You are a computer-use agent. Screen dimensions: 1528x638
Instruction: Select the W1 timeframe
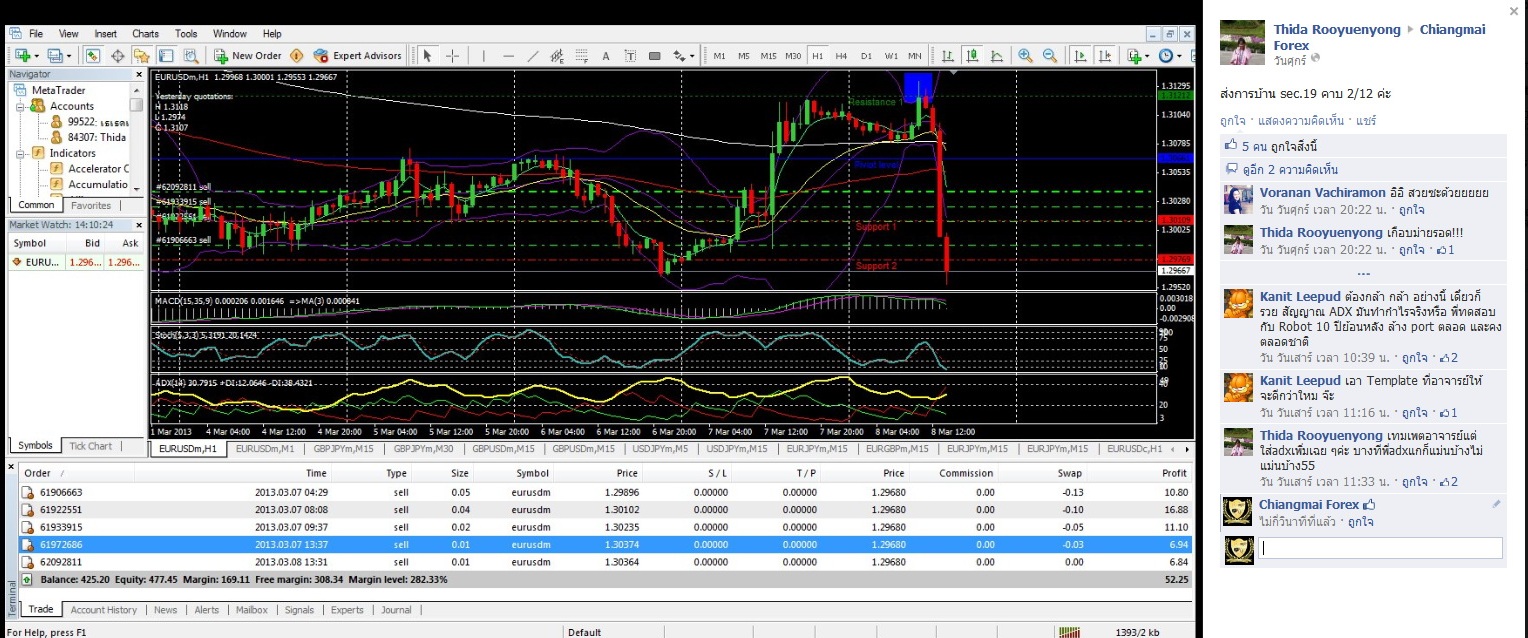pos(891,56)
